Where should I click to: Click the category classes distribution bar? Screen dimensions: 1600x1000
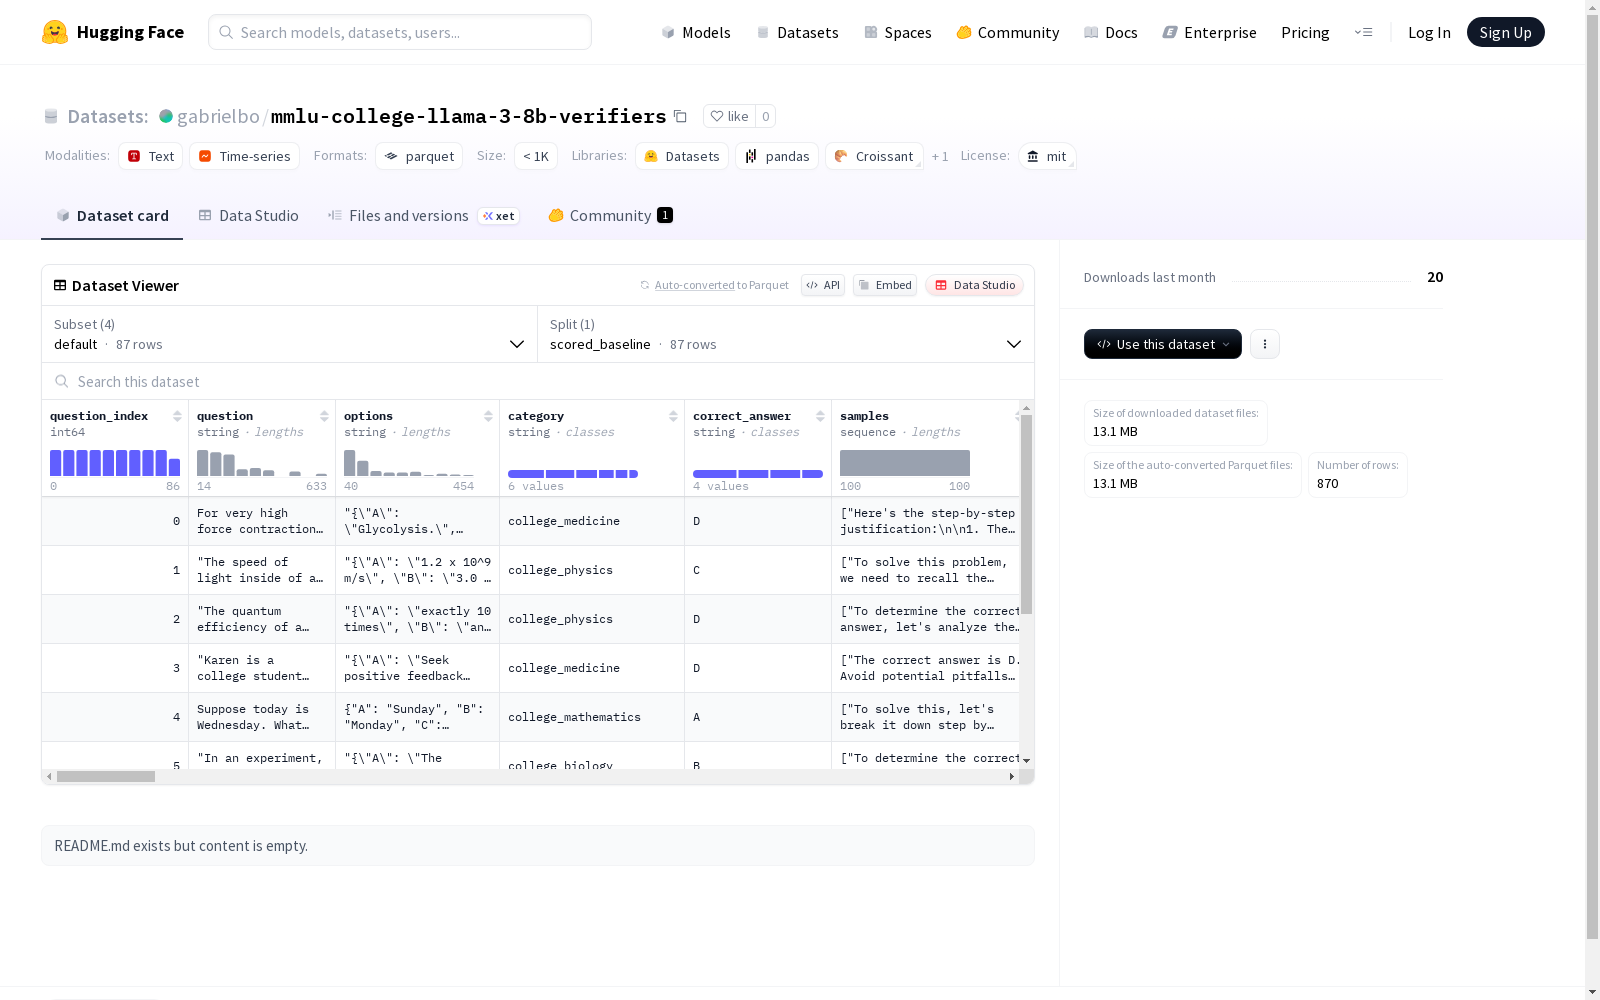(573, 474)
